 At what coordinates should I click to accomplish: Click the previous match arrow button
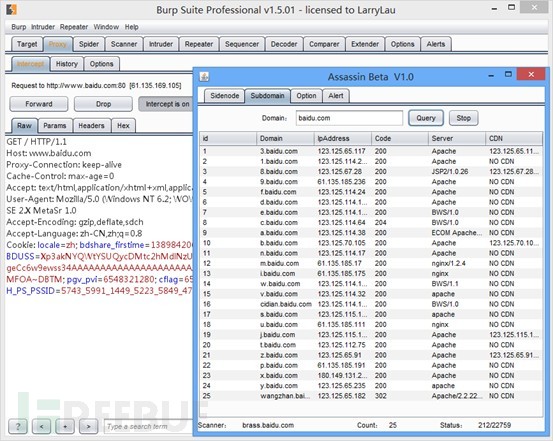[41, 427]
